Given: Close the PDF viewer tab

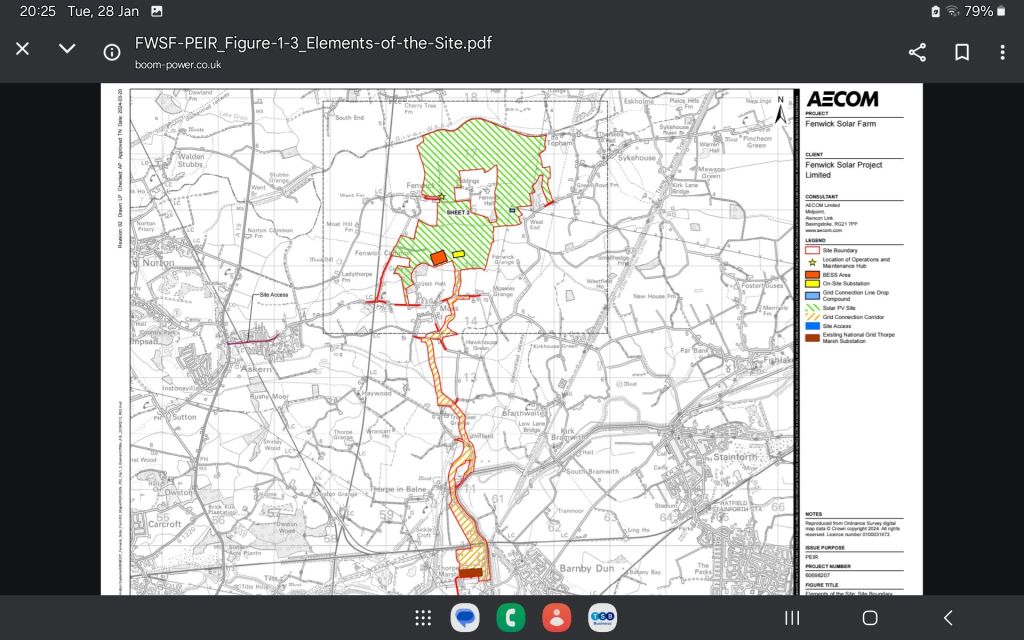Looking at the screenshot, I should tap(22, 49).
